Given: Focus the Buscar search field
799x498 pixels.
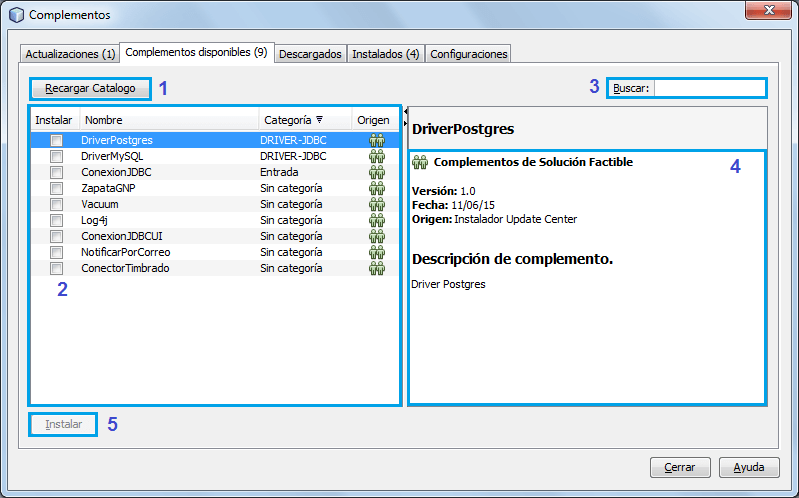Looking at the screenshot, I should pos(708,88).
